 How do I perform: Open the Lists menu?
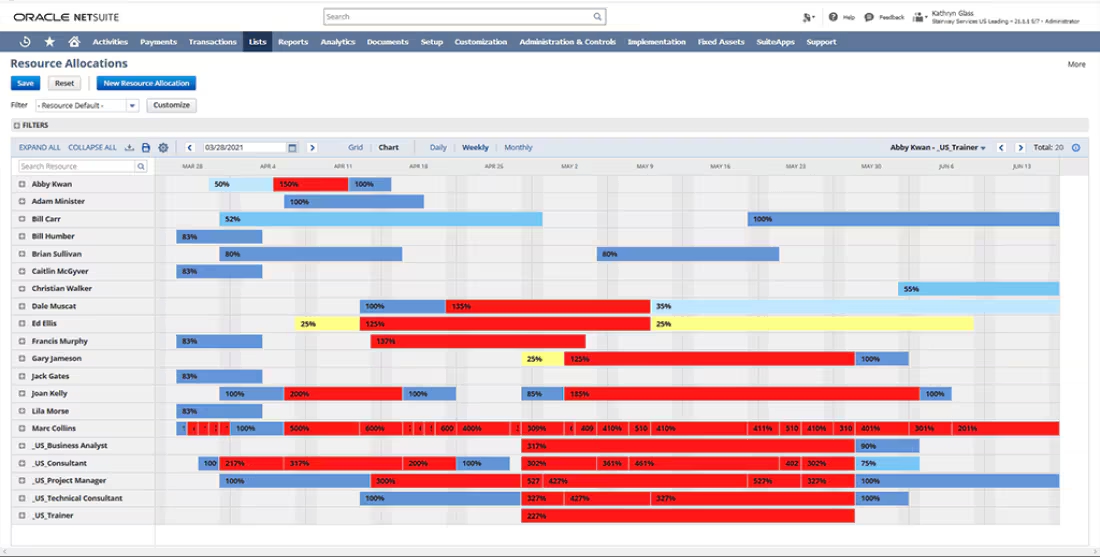(x=257, y=42)
